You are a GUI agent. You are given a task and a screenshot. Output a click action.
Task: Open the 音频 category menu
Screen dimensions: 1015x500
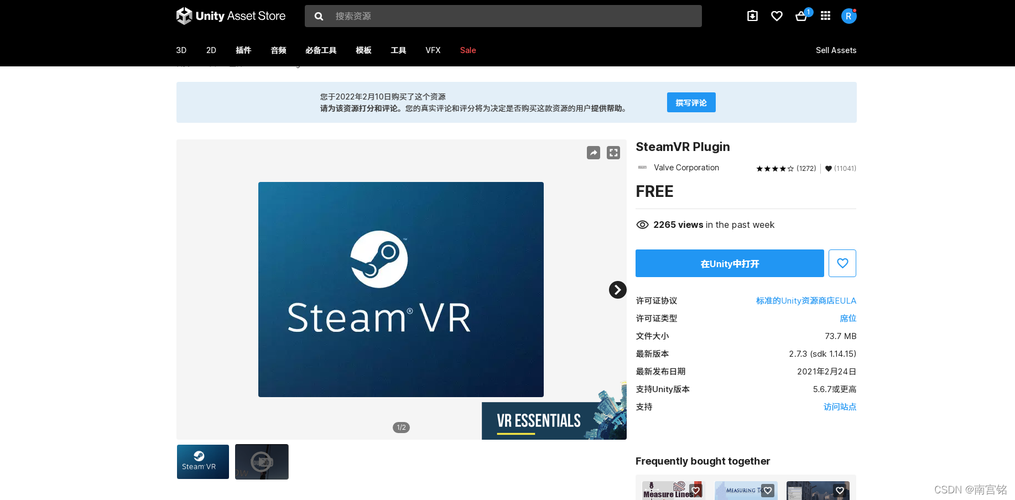pos(278,50)
